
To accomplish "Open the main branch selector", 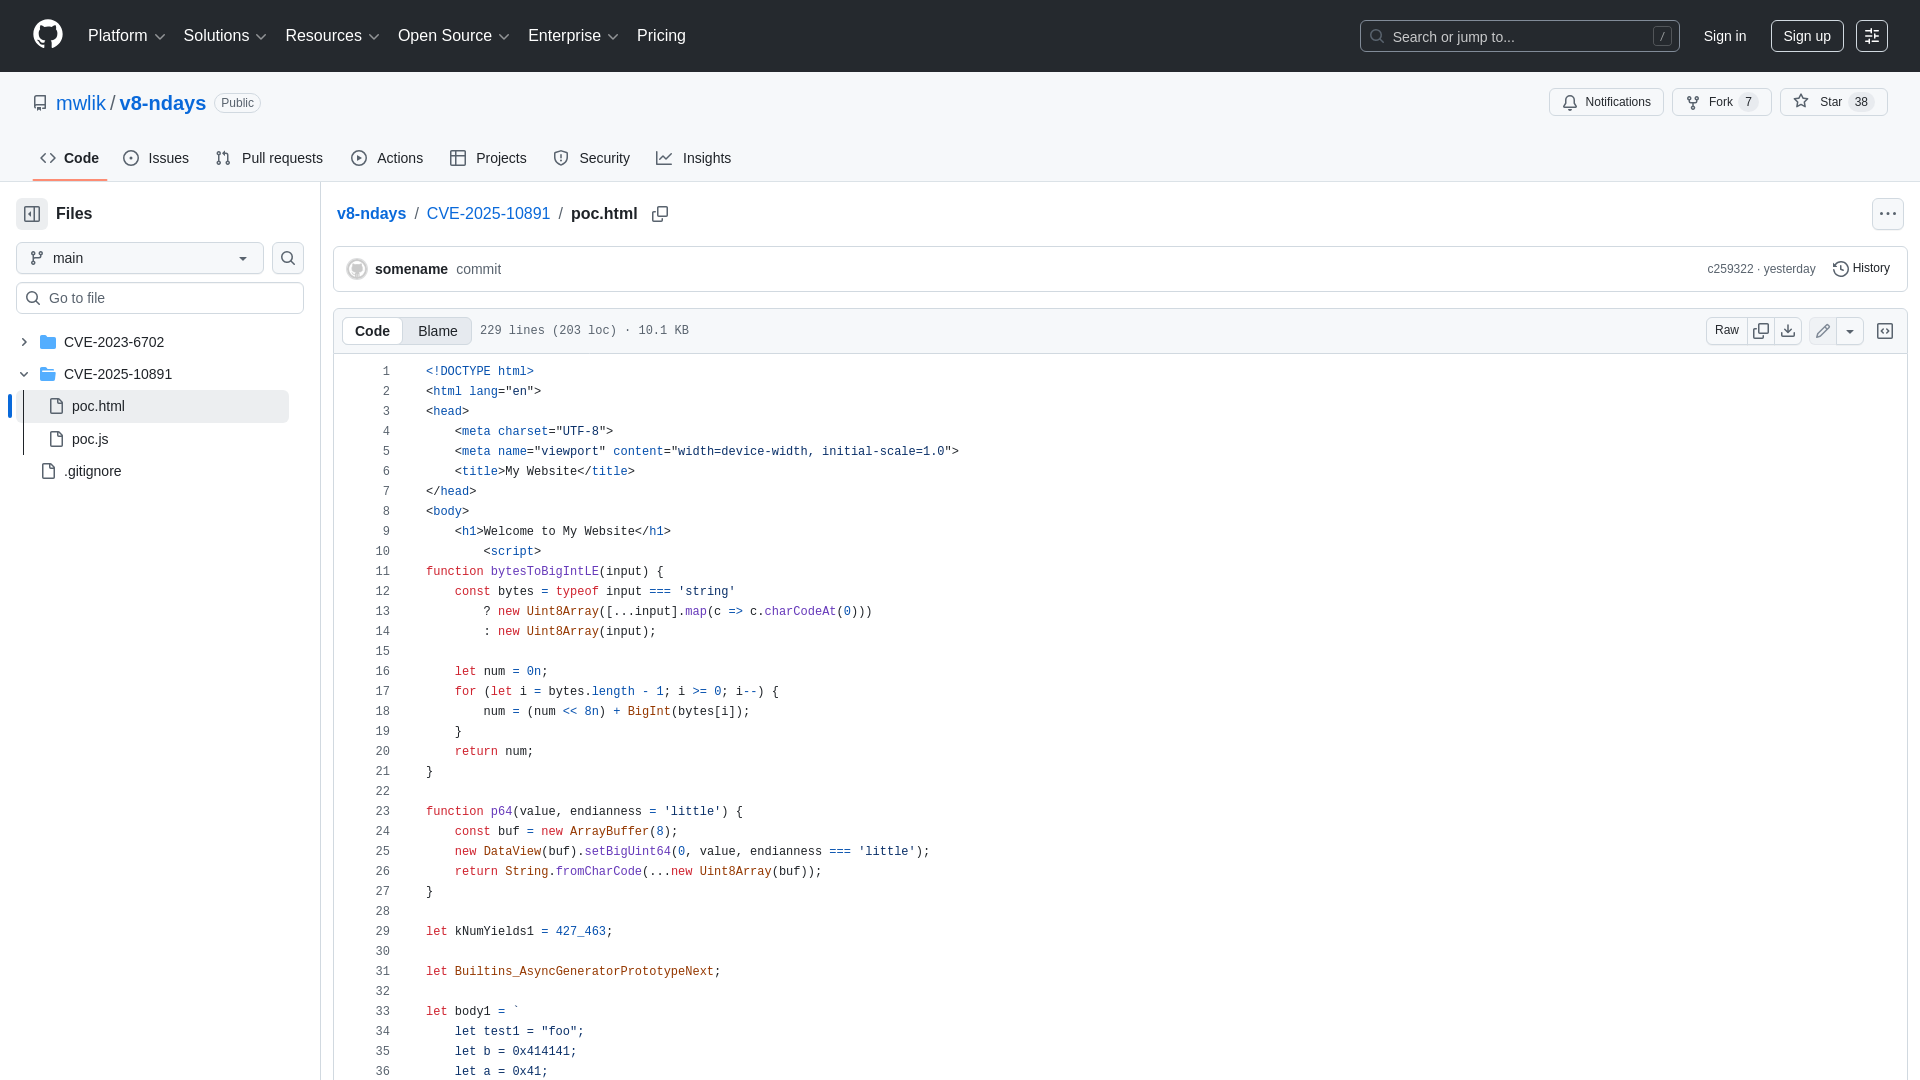I will pyautogui.click(x=139, y=257).
